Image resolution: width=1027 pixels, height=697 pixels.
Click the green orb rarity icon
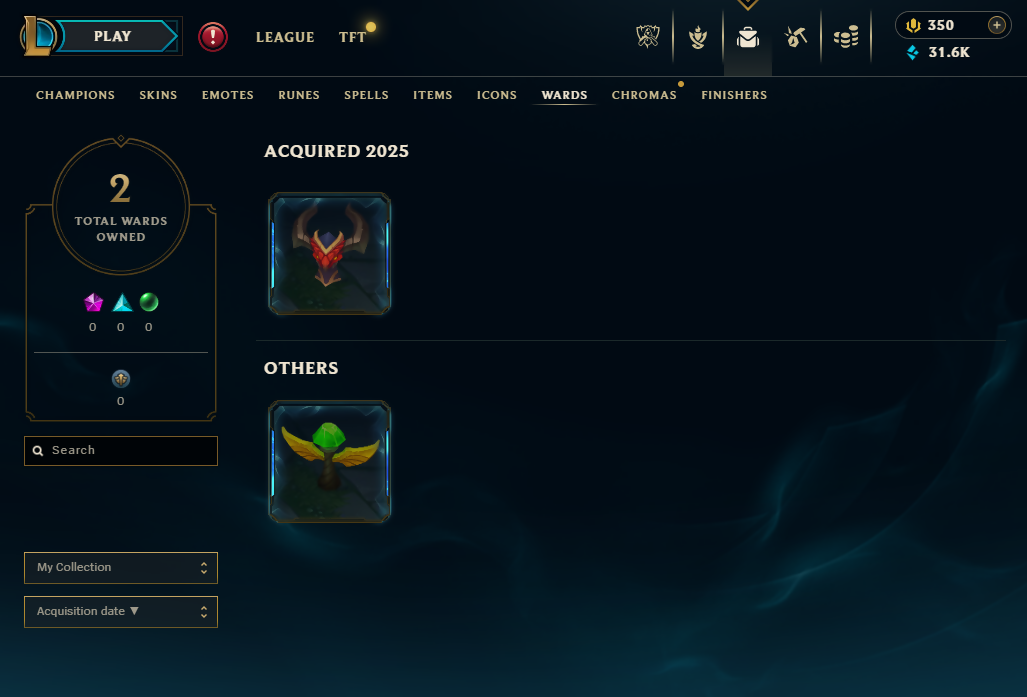[x=149, y=302]
